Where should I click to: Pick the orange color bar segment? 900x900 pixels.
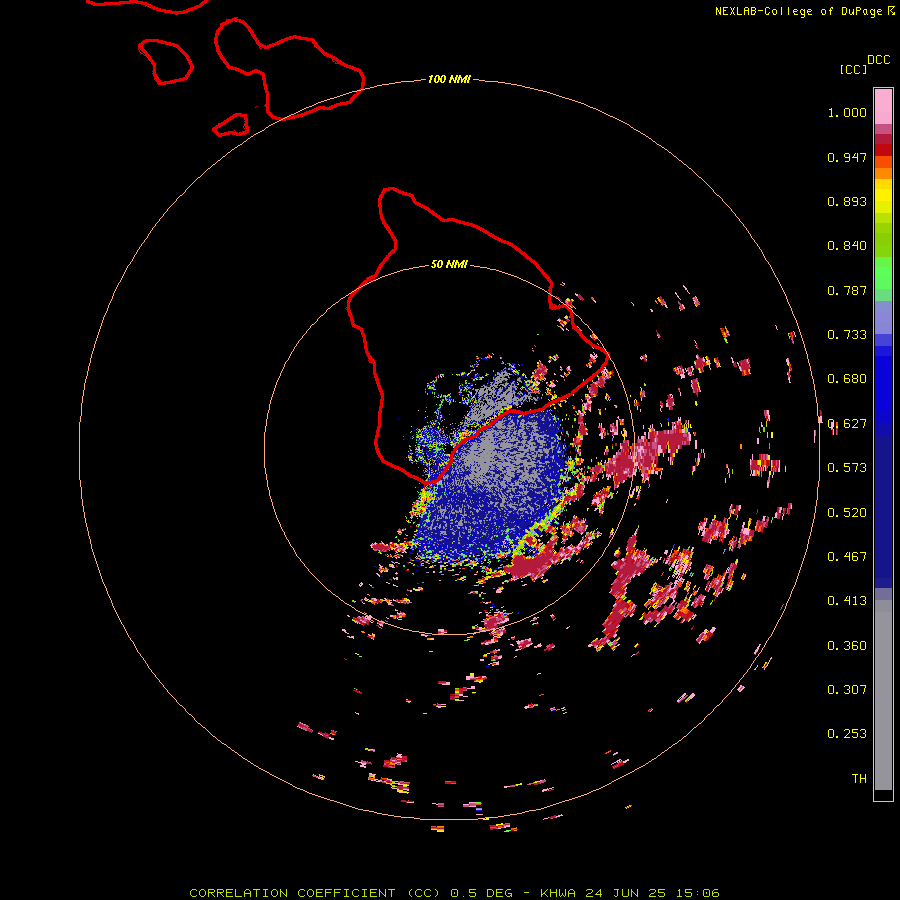point(883,173)
